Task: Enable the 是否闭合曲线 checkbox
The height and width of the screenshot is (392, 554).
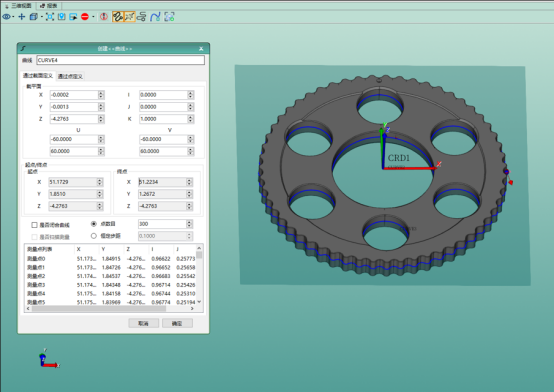Action: click(34, 225)
